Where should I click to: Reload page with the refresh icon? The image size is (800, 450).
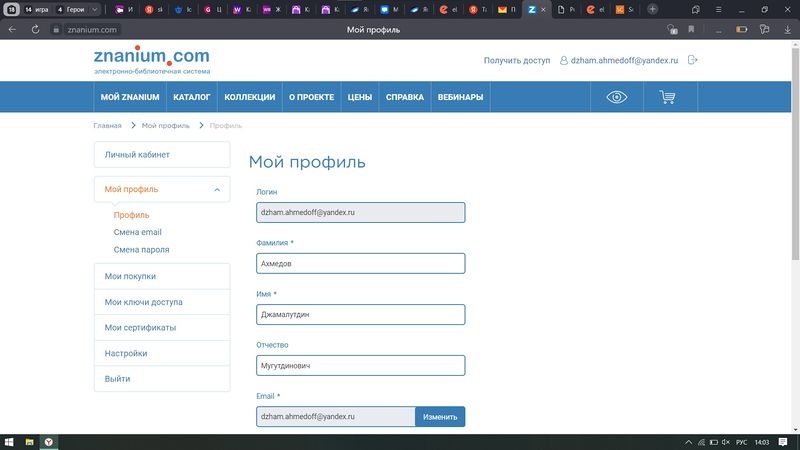click(35, 30)
